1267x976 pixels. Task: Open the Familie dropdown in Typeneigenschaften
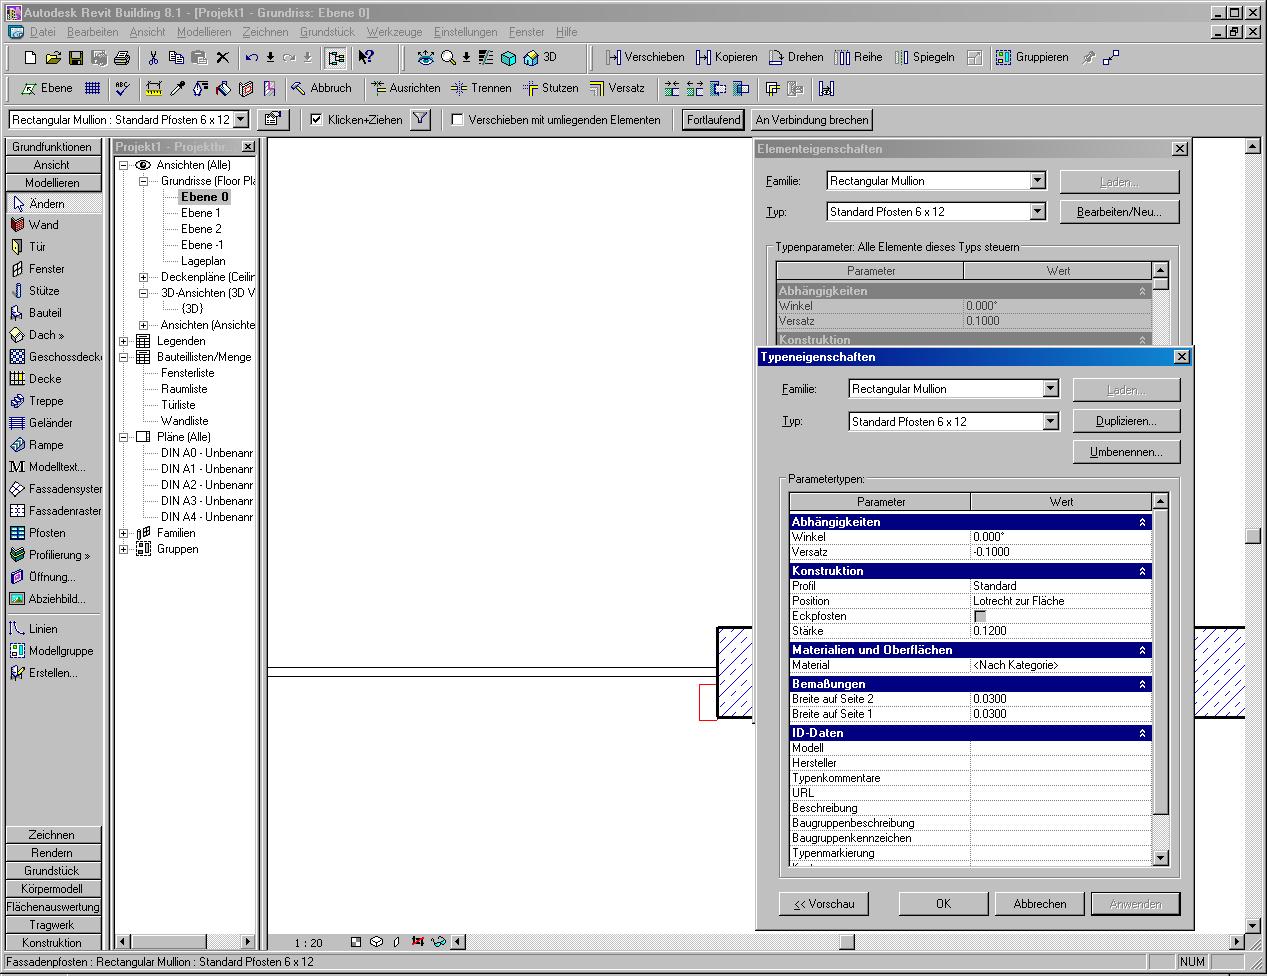coord(1050,389)
